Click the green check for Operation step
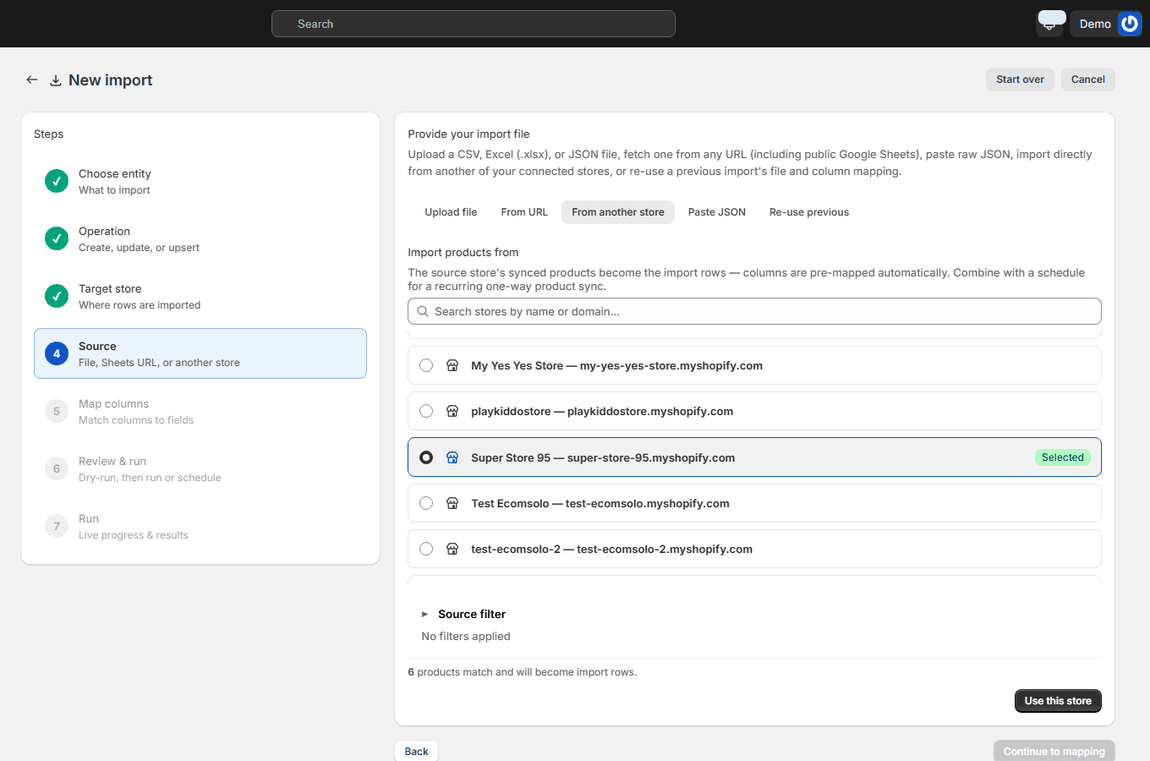 click(x=56, y=238)
